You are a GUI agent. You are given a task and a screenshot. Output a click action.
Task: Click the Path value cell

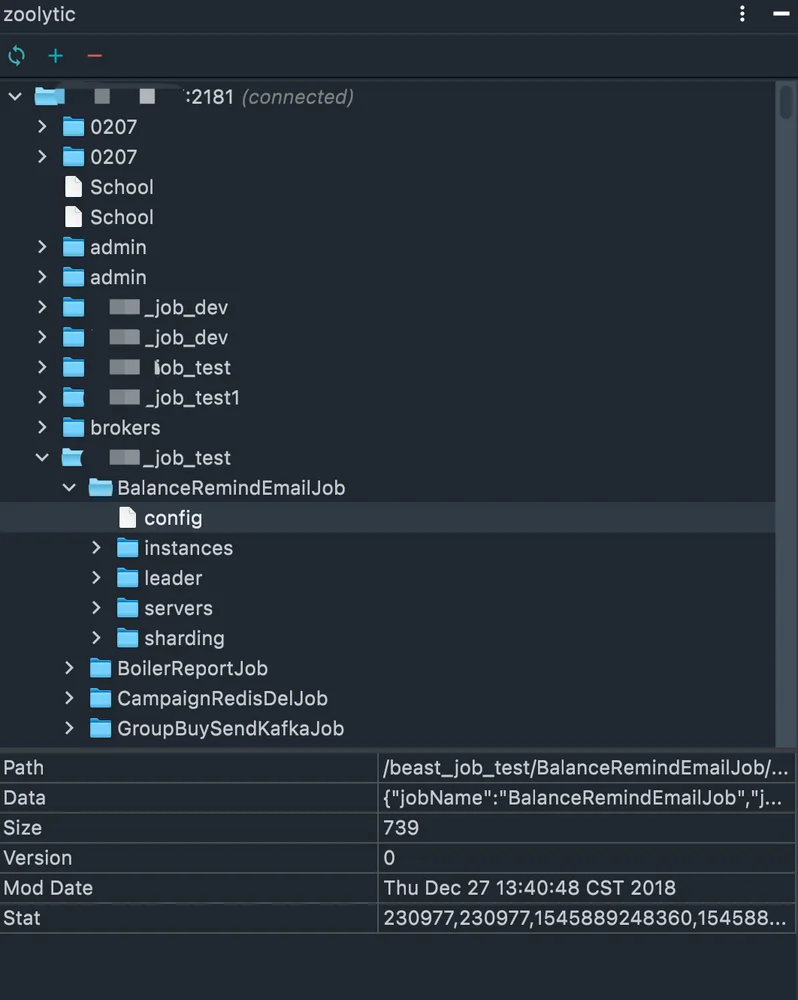586,768
